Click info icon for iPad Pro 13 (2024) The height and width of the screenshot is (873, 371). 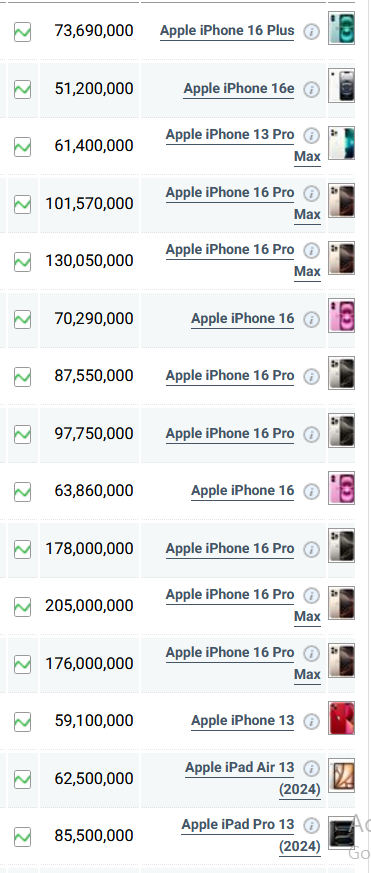point(312,825)
